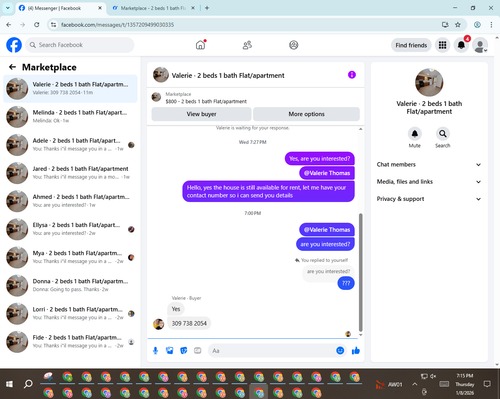This screenshot has height=399, width=500.
Task: Open the Melinda conversation in the list
Action: (x=70, y=117)
